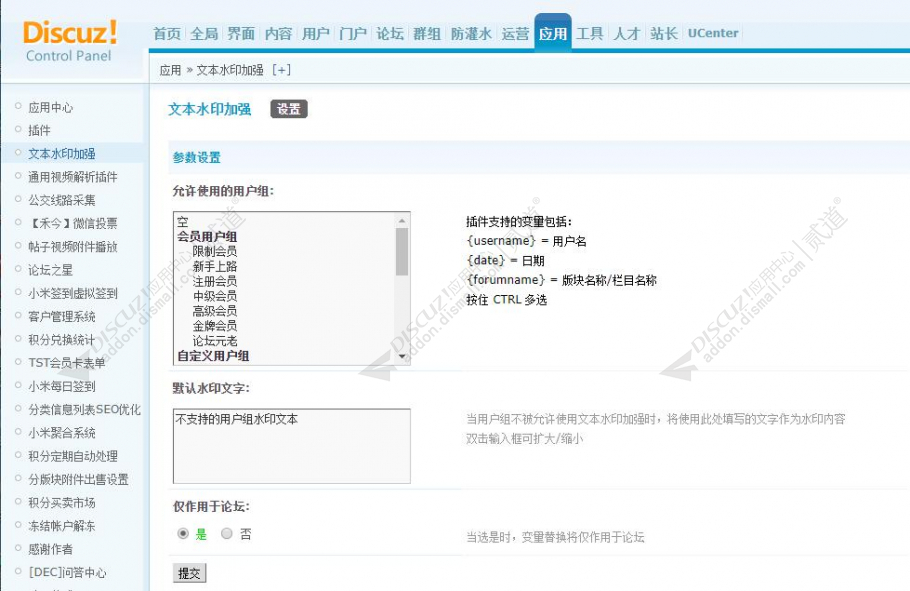
Task: Open the 界面 top menu
Action: pos(241,34)
